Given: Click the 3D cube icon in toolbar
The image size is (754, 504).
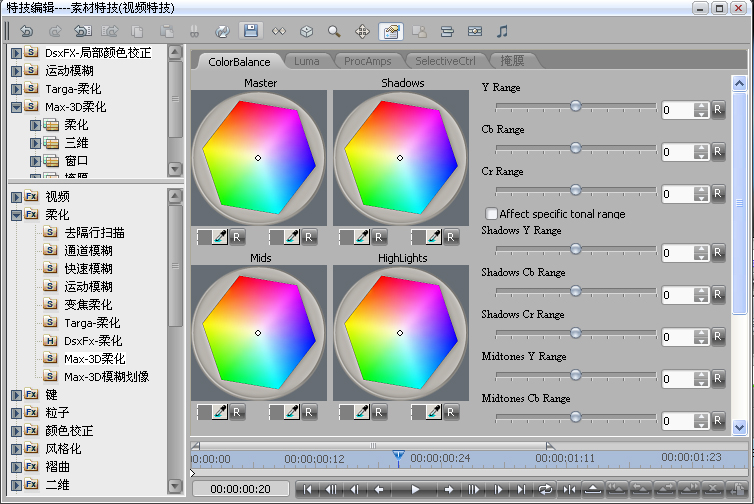Looking at the screenshot, I should pos(306,32).
